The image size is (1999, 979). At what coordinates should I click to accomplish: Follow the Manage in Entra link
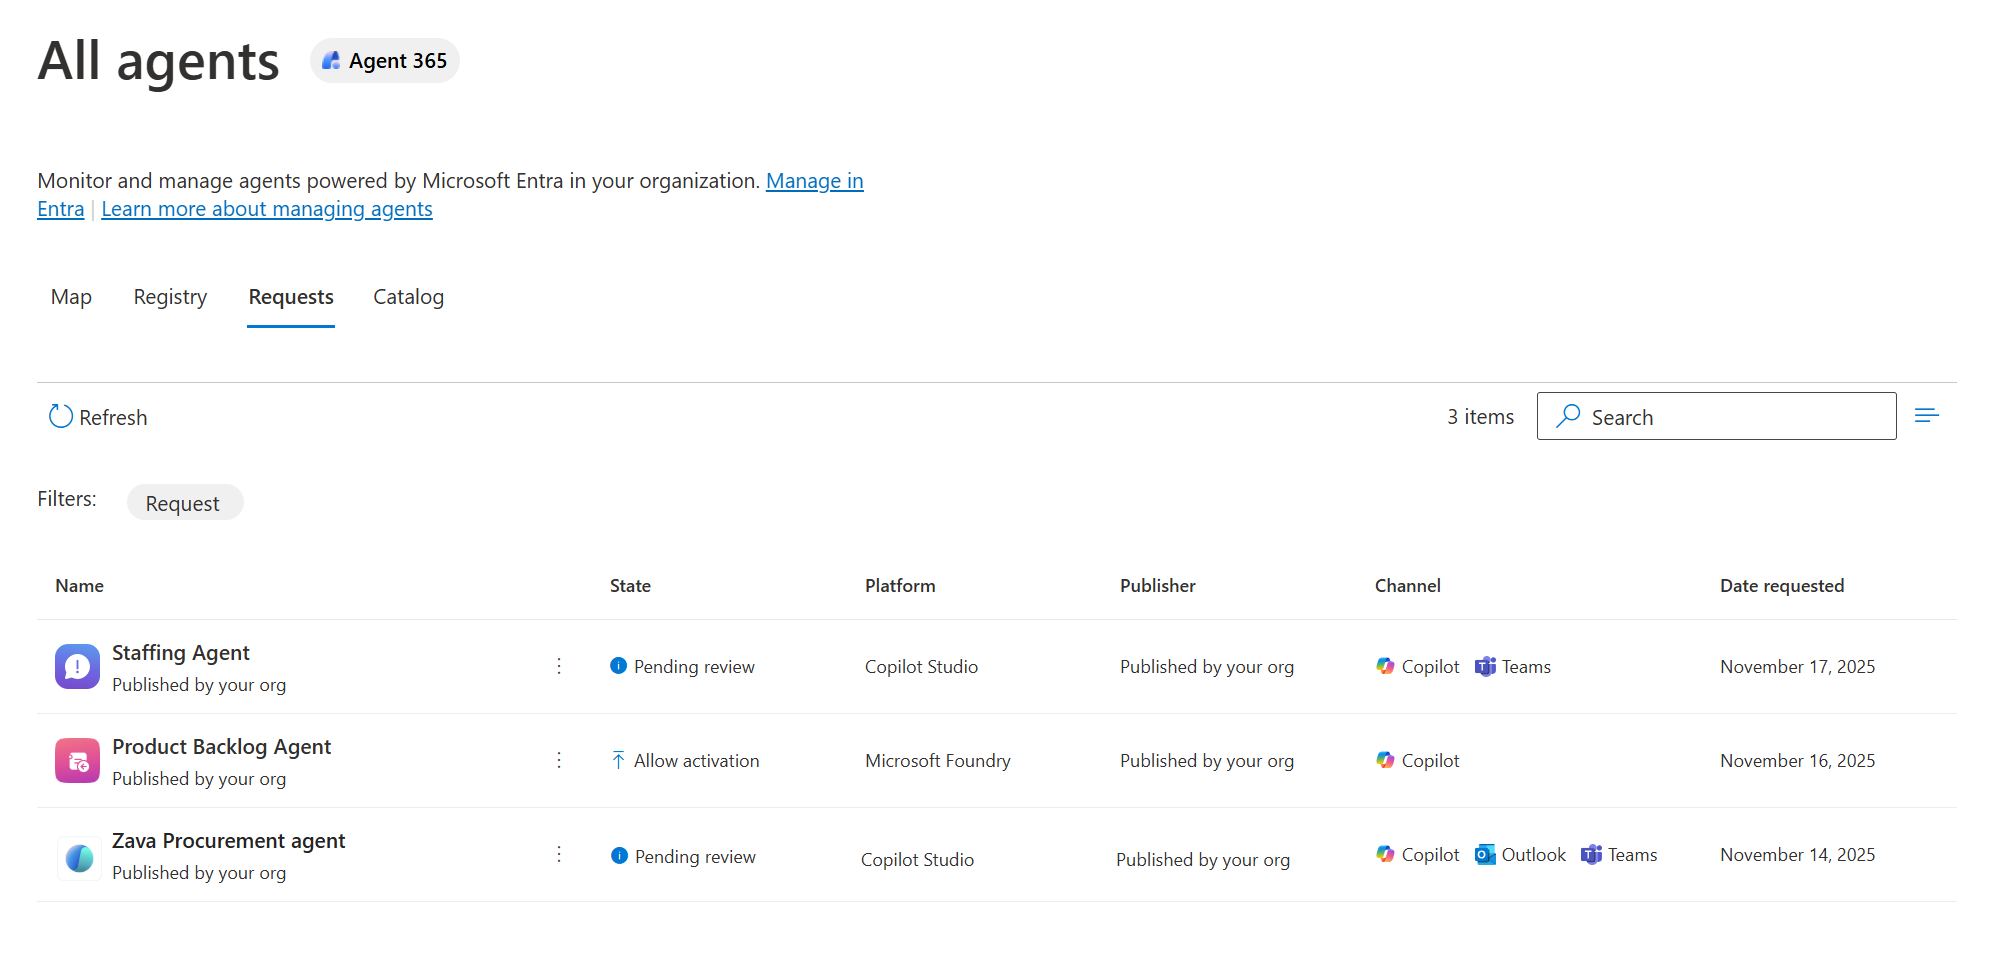pyautogui.click(x=814, y=181)
